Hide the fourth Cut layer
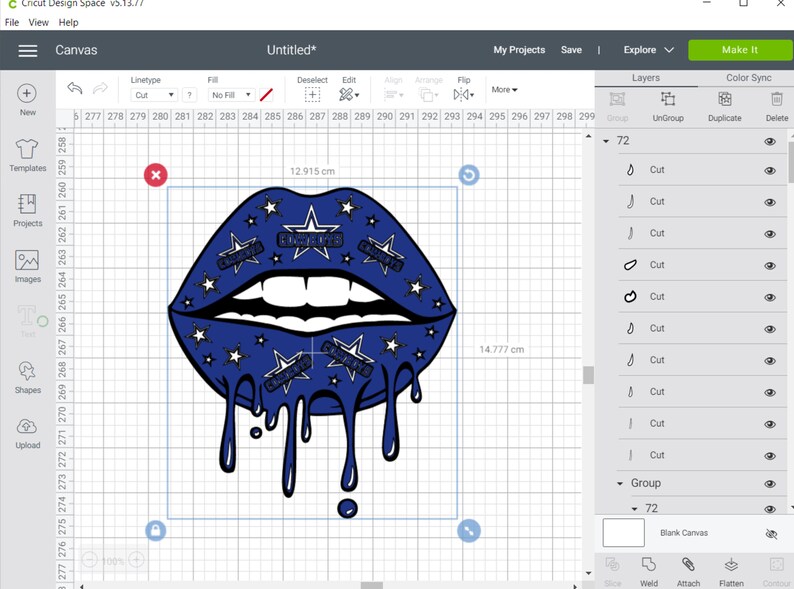The height and width of the screenshot is (589, 794). (770, 266)
